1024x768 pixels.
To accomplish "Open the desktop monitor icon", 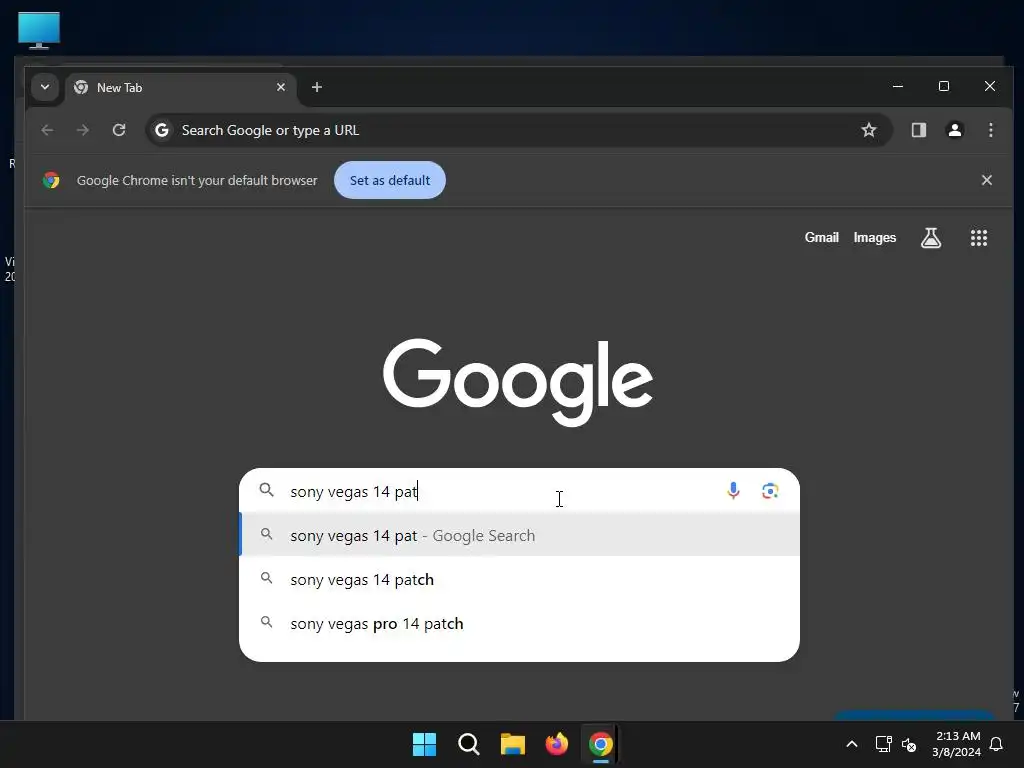I will [39, 30].
